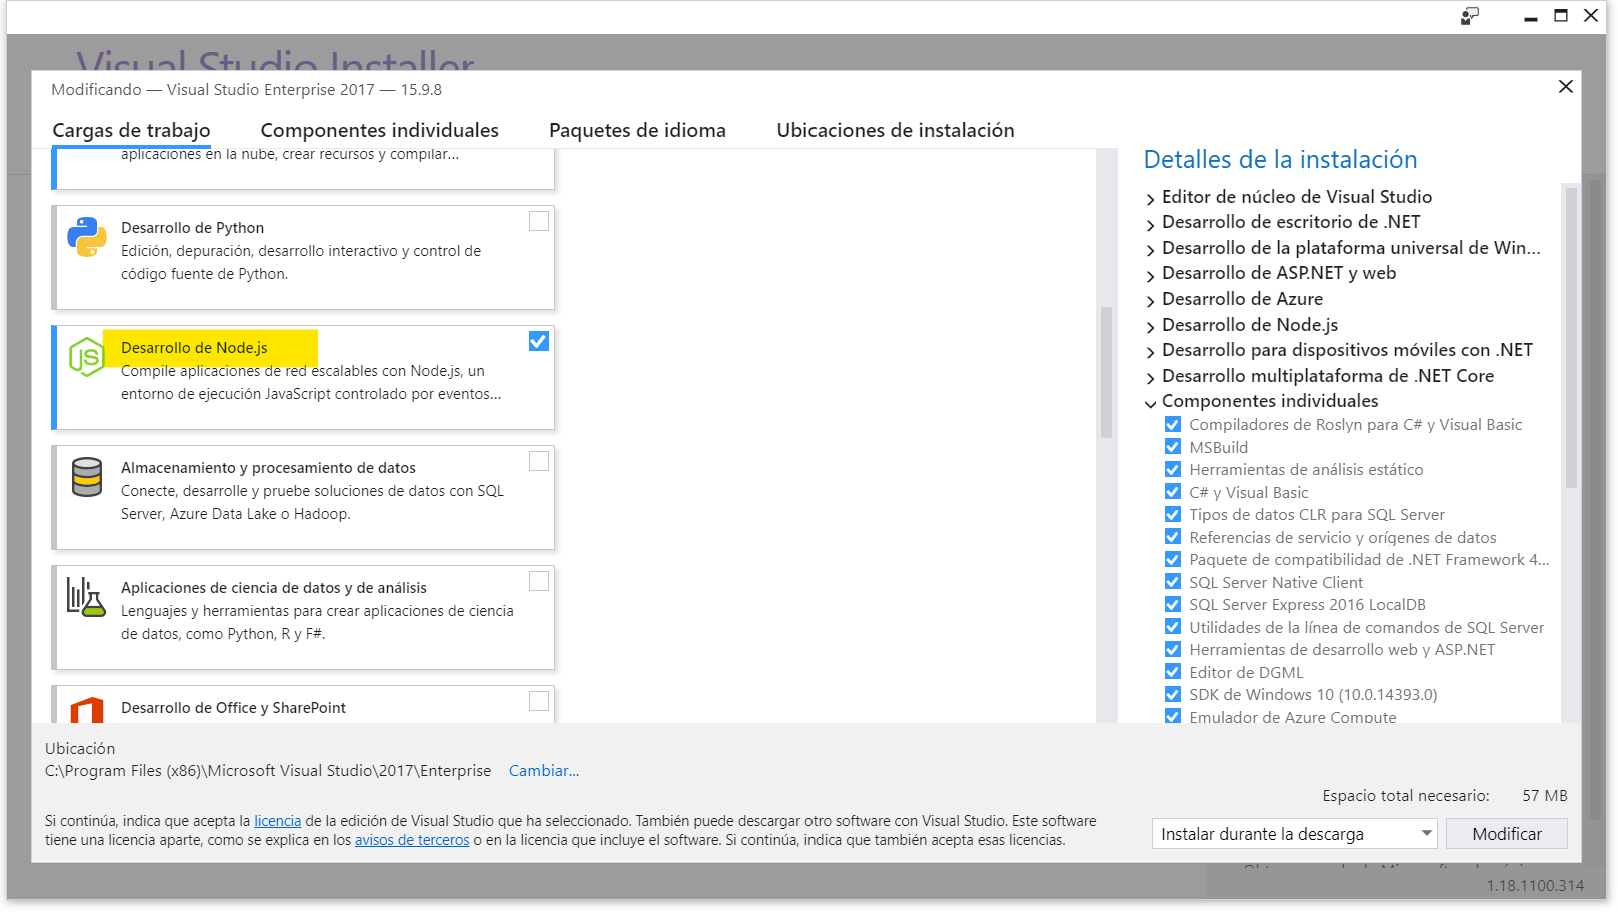Expand Editor de núcleo de Visual Studio
This screenshot has width=1618, height=912.
(x=1151, y=198)
